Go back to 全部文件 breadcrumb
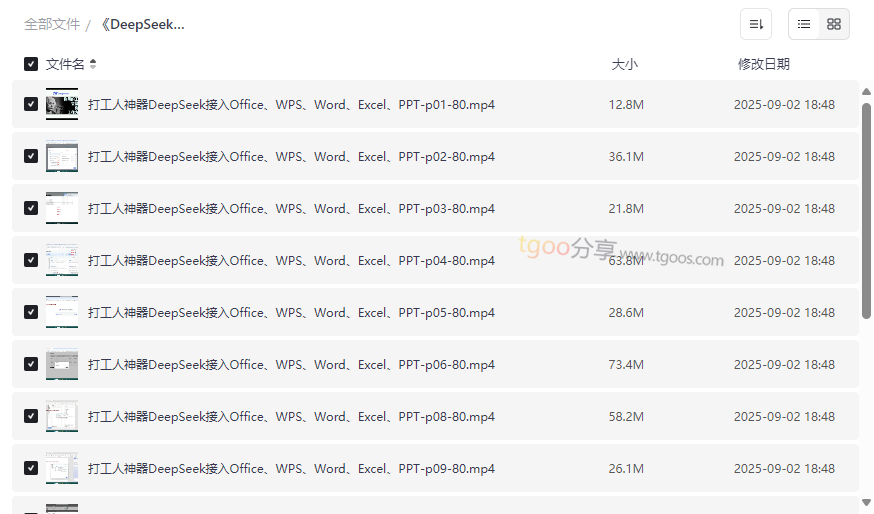The image size is (874, 514). 52,25
